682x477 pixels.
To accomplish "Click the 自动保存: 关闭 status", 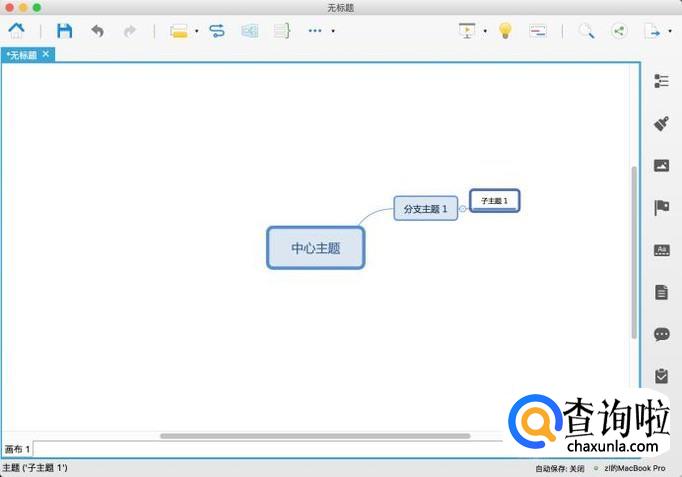I will [x=560, y=468].
